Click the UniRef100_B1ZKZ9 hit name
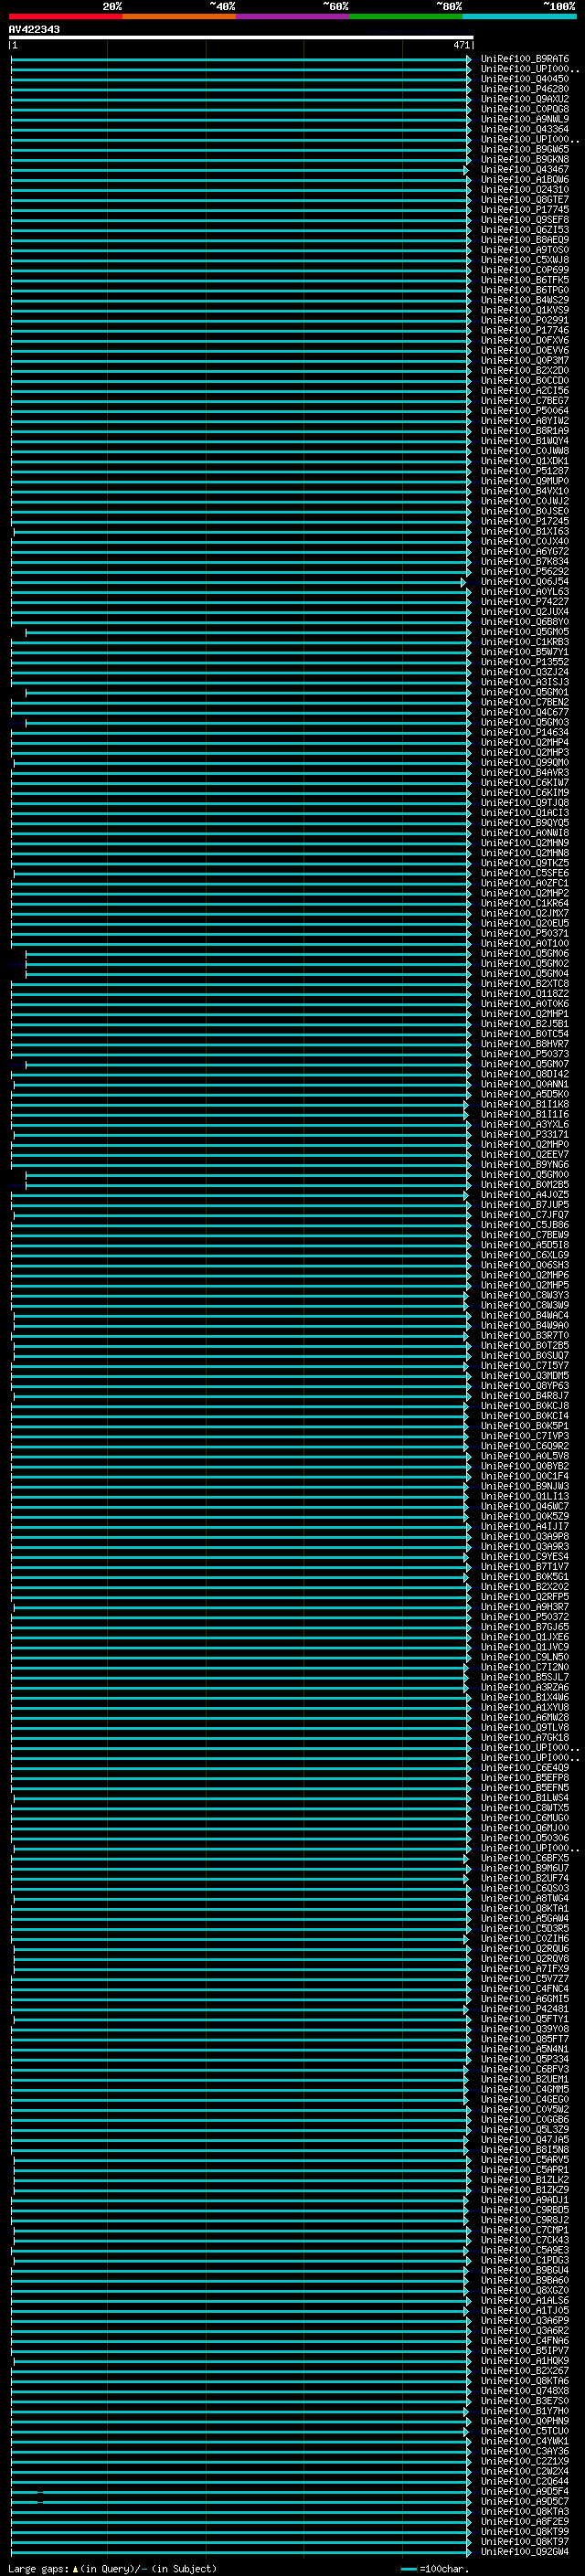The image size is (585, 2576). 525,2190
